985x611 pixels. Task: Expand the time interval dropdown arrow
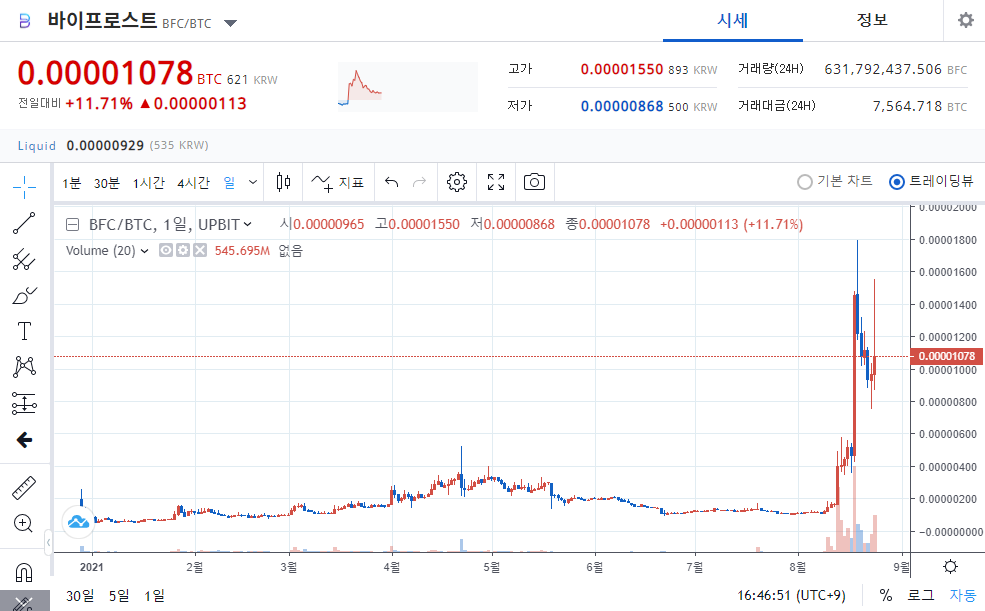point(253,183)
